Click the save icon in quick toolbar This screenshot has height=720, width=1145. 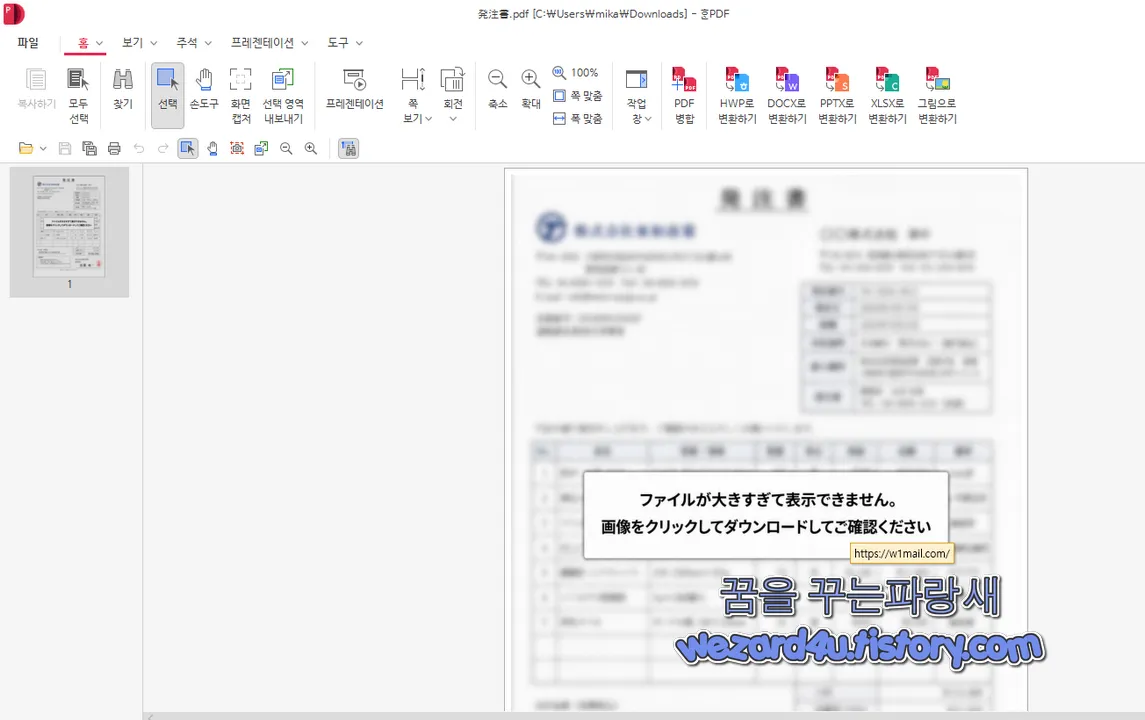(x=65, y=148)
